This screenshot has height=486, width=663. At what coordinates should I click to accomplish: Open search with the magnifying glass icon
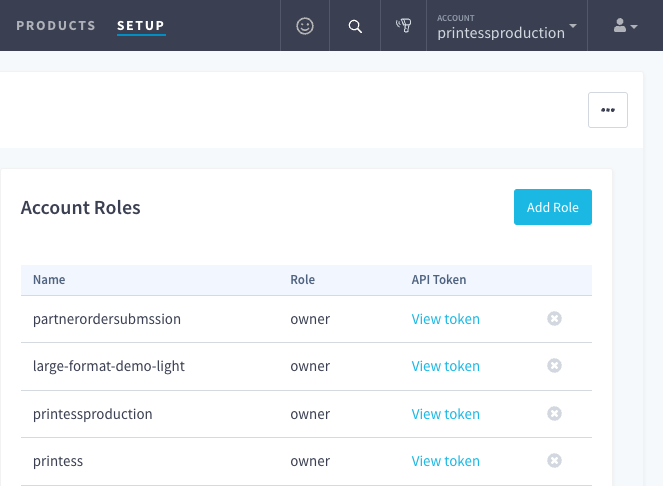(x=355, y=26)
